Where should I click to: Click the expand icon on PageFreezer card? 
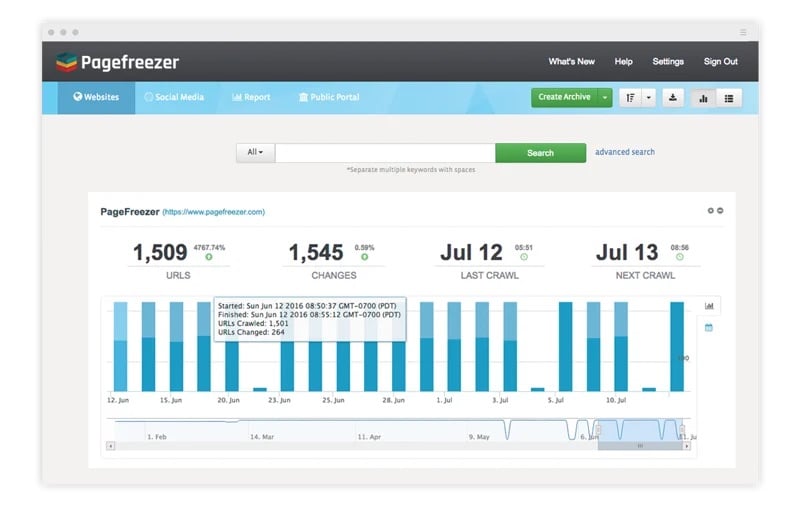(x=710, y=210)
